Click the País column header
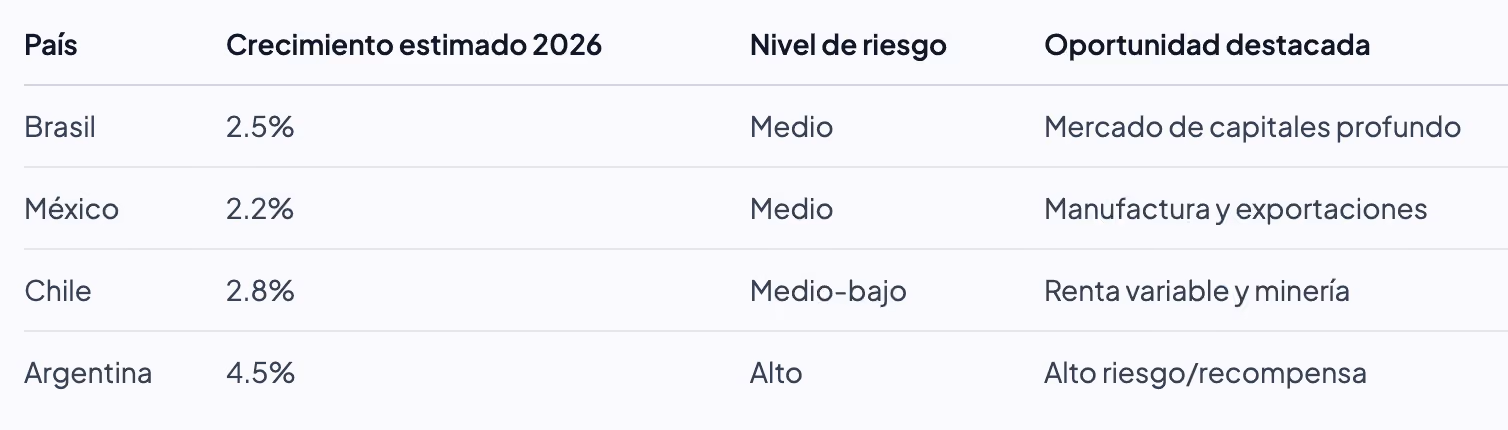The image size is (1508, 430). click(51, 45)
